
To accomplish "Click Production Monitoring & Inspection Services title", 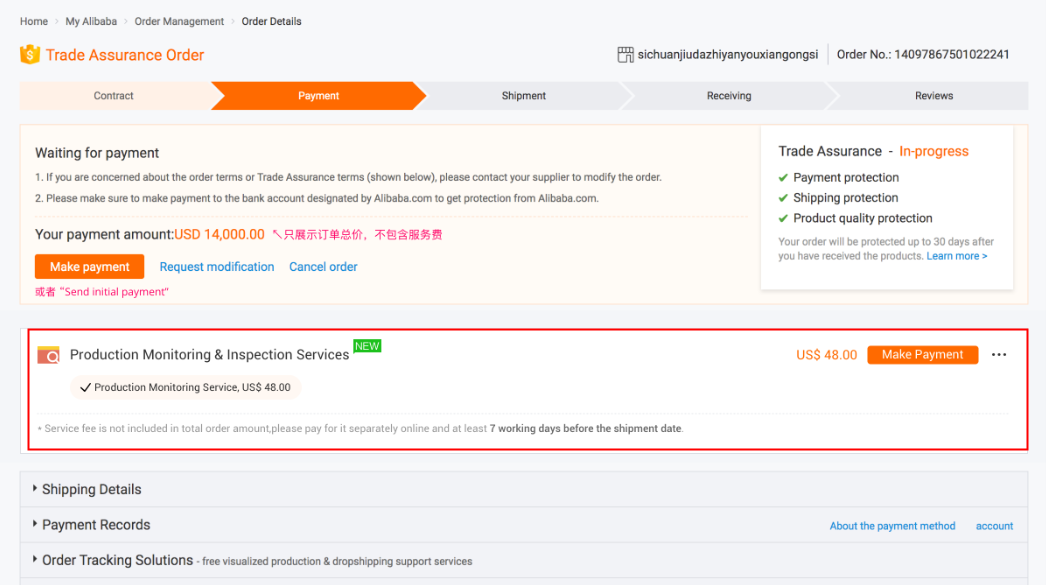I will click(209, 355).
